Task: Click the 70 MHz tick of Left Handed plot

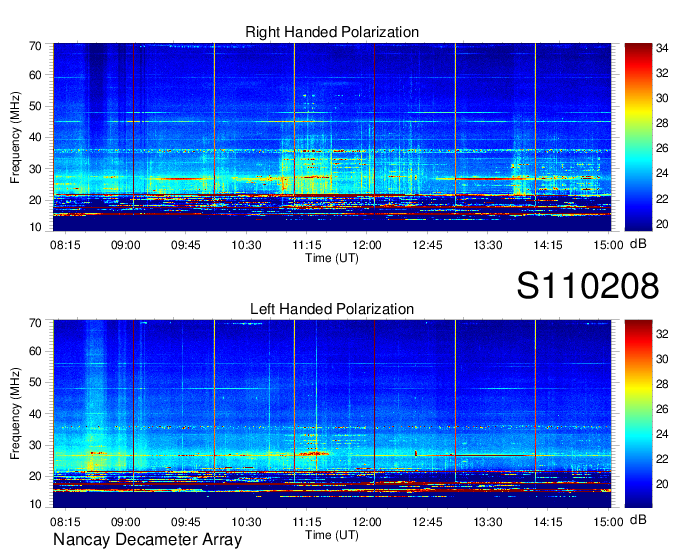Action: 35,323
